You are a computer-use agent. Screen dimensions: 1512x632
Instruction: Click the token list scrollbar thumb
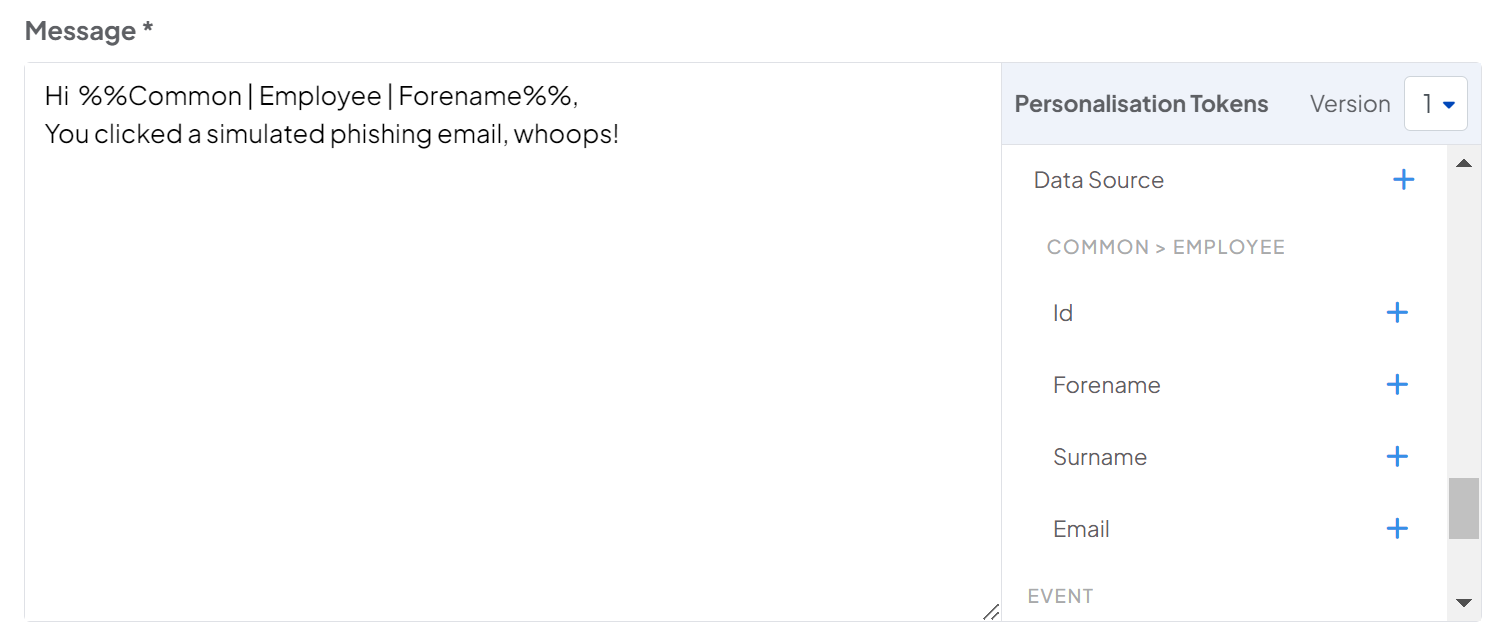(1463, 508)
